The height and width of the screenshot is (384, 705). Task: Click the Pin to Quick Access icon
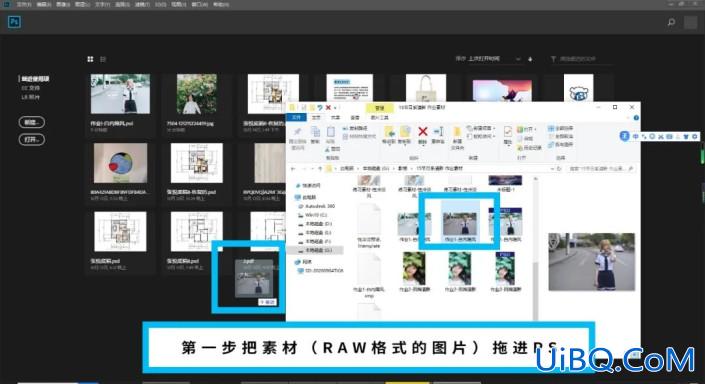297,131
